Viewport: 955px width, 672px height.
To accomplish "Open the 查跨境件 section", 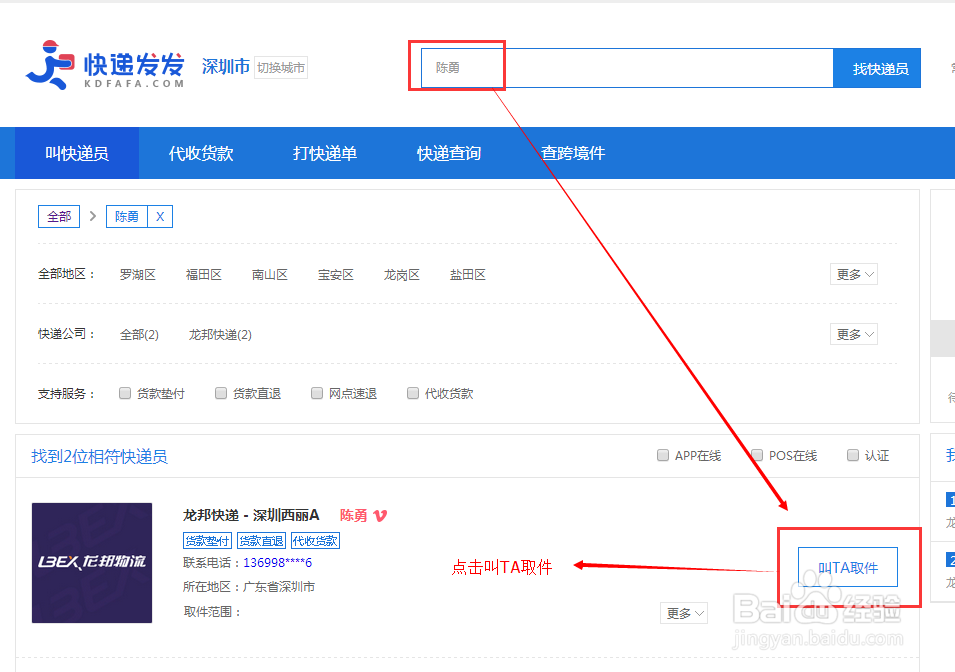I will (571, 153).
